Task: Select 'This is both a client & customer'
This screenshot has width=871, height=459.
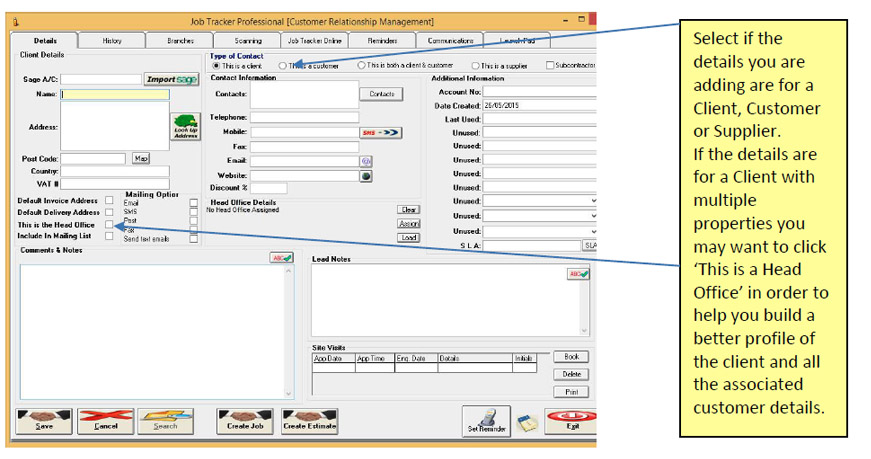Action: (362, 65)
